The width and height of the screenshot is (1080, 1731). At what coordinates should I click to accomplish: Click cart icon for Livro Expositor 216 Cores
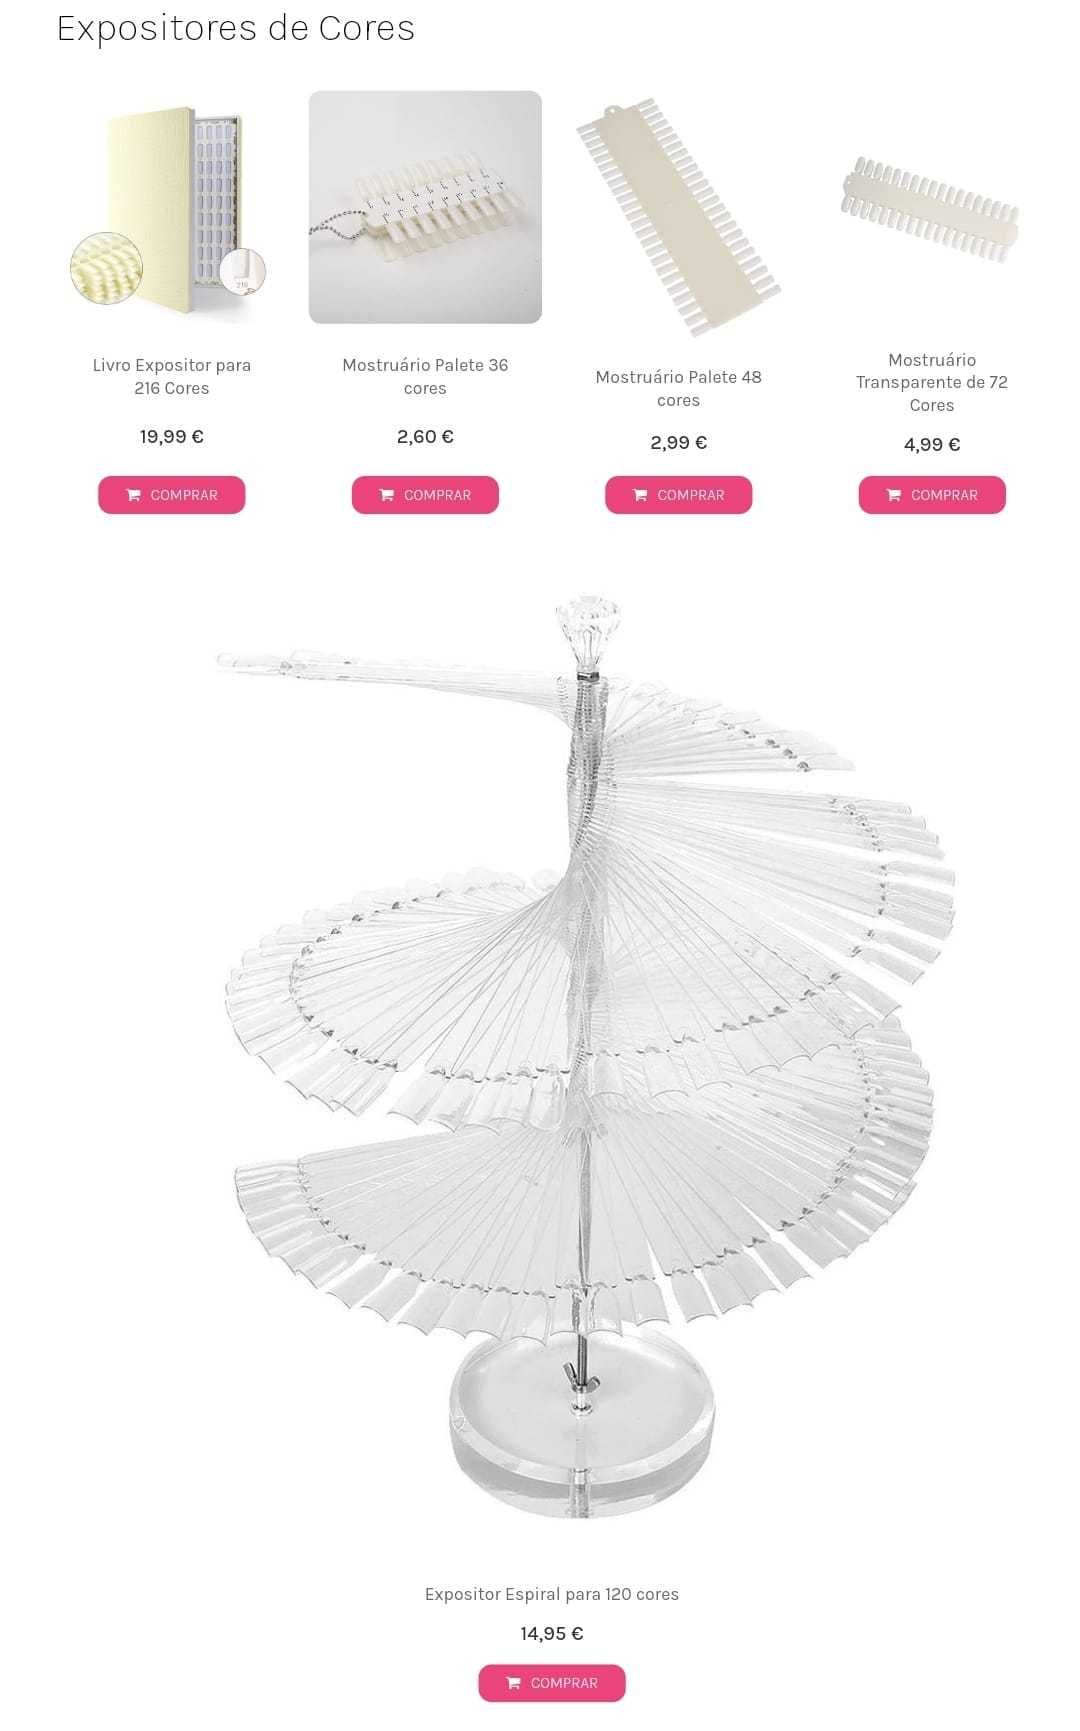[133, 495]
